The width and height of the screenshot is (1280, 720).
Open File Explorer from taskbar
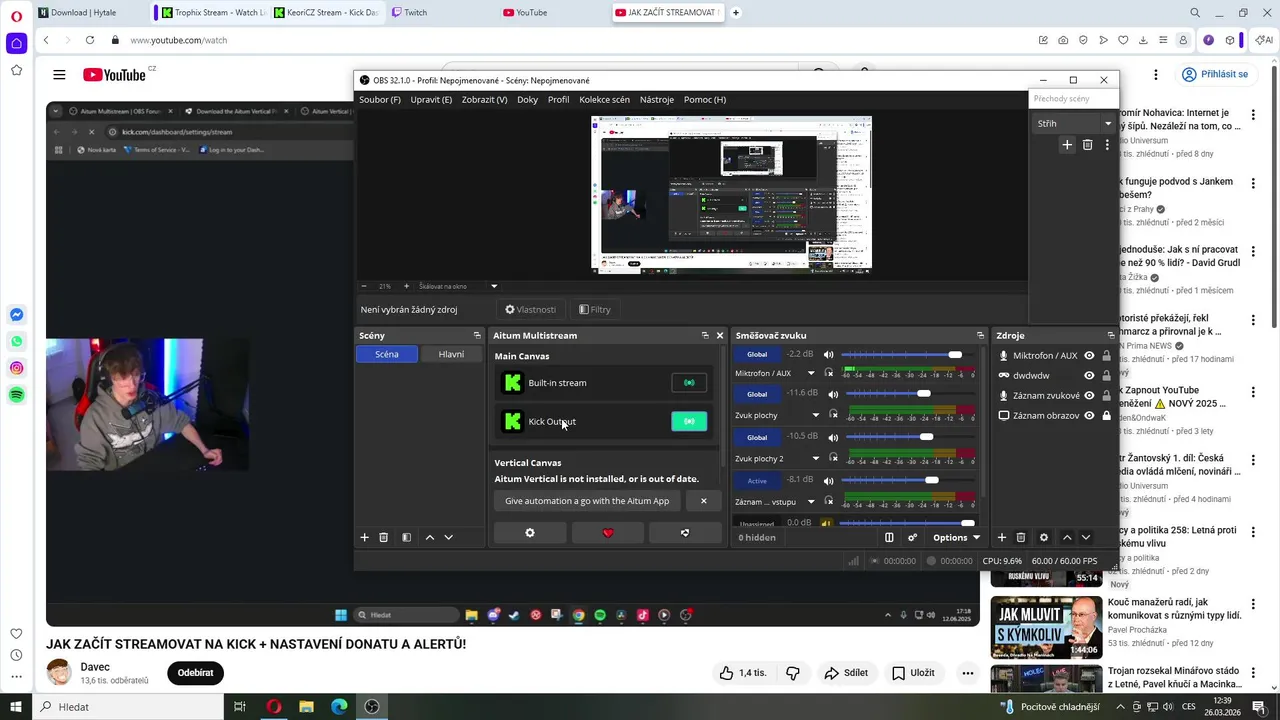tap(306, 707)
